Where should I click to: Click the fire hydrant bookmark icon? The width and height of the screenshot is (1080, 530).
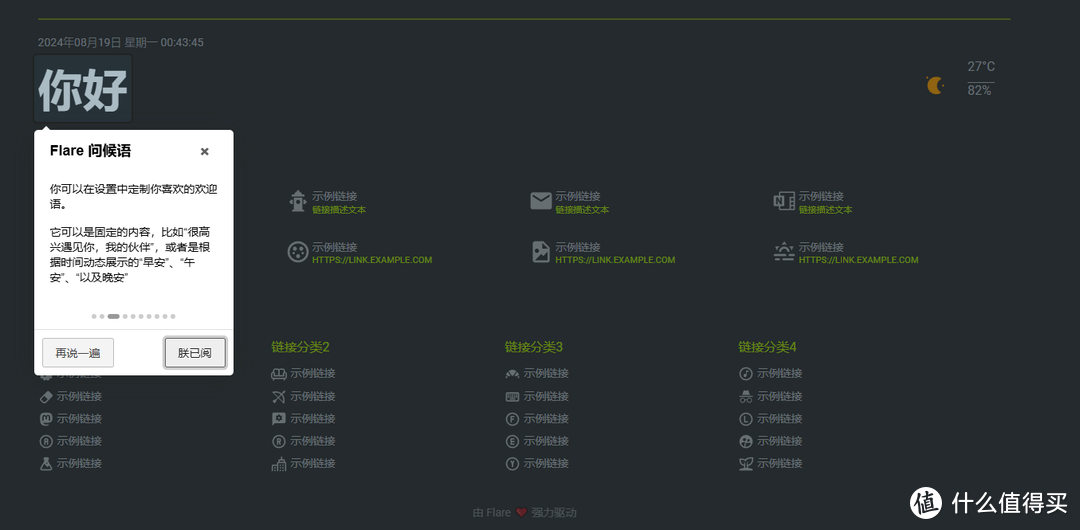point(297,201)
